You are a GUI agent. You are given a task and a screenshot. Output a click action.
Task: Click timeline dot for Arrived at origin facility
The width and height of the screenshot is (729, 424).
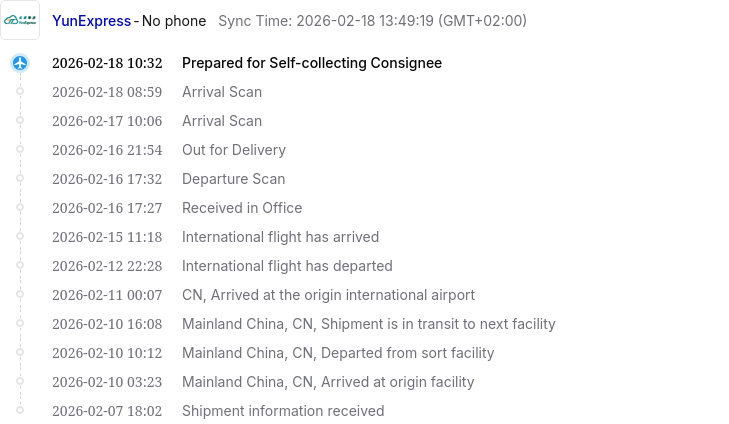[x=20, y=382]
